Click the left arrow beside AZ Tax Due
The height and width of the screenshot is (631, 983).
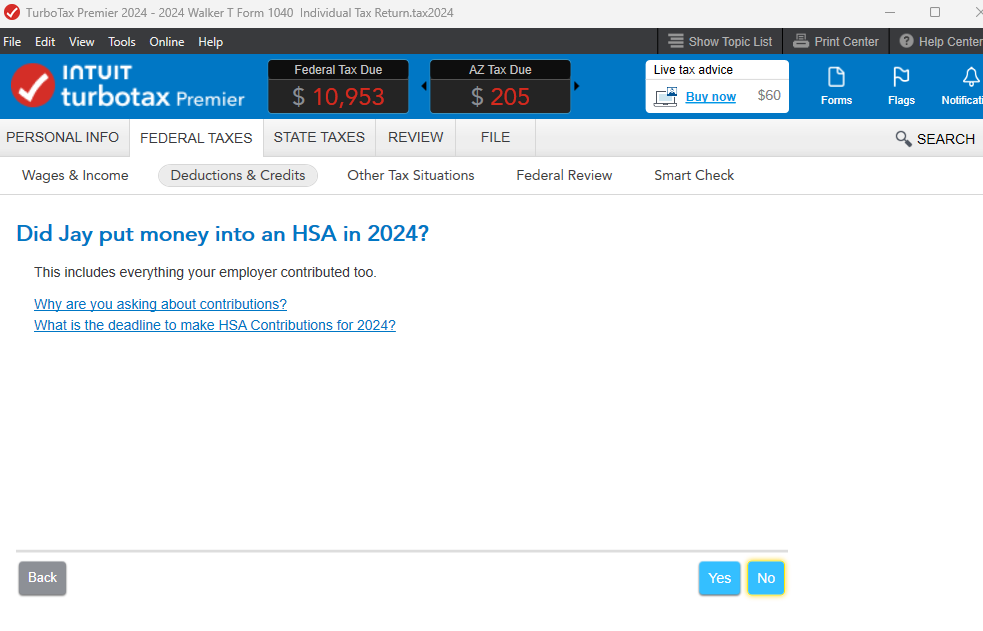424,86
